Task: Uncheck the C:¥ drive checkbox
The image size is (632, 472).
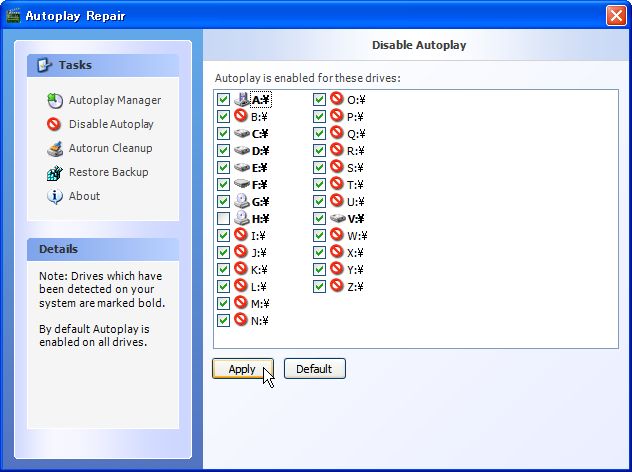Action: 223,133
